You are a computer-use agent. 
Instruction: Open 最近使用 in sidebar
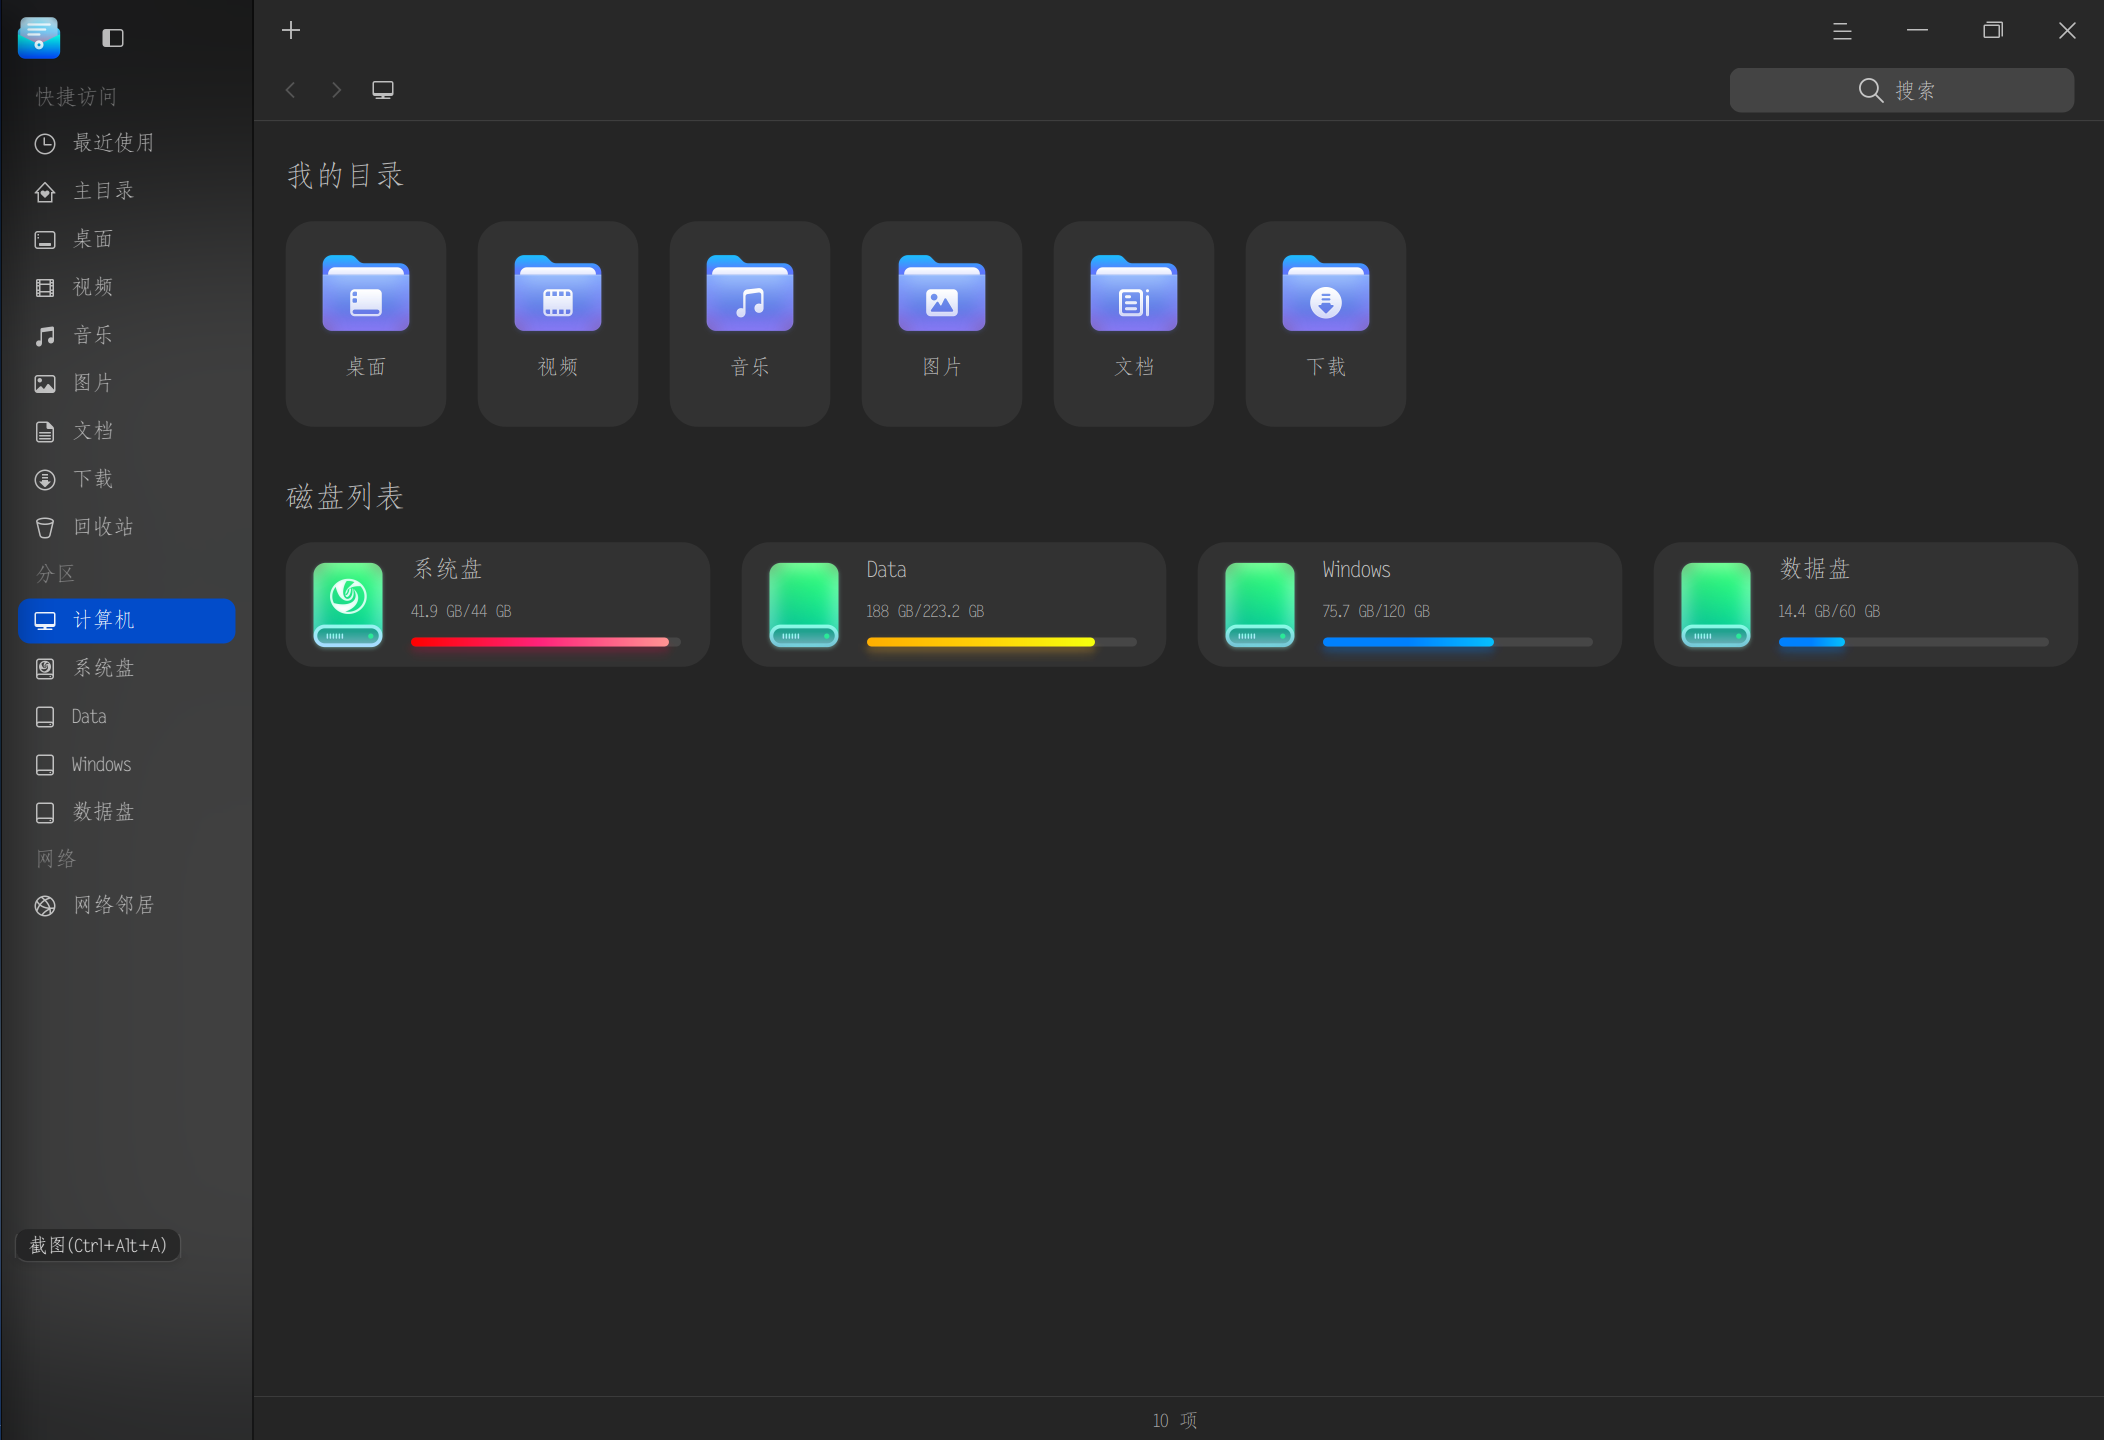(x=126, y=143)
